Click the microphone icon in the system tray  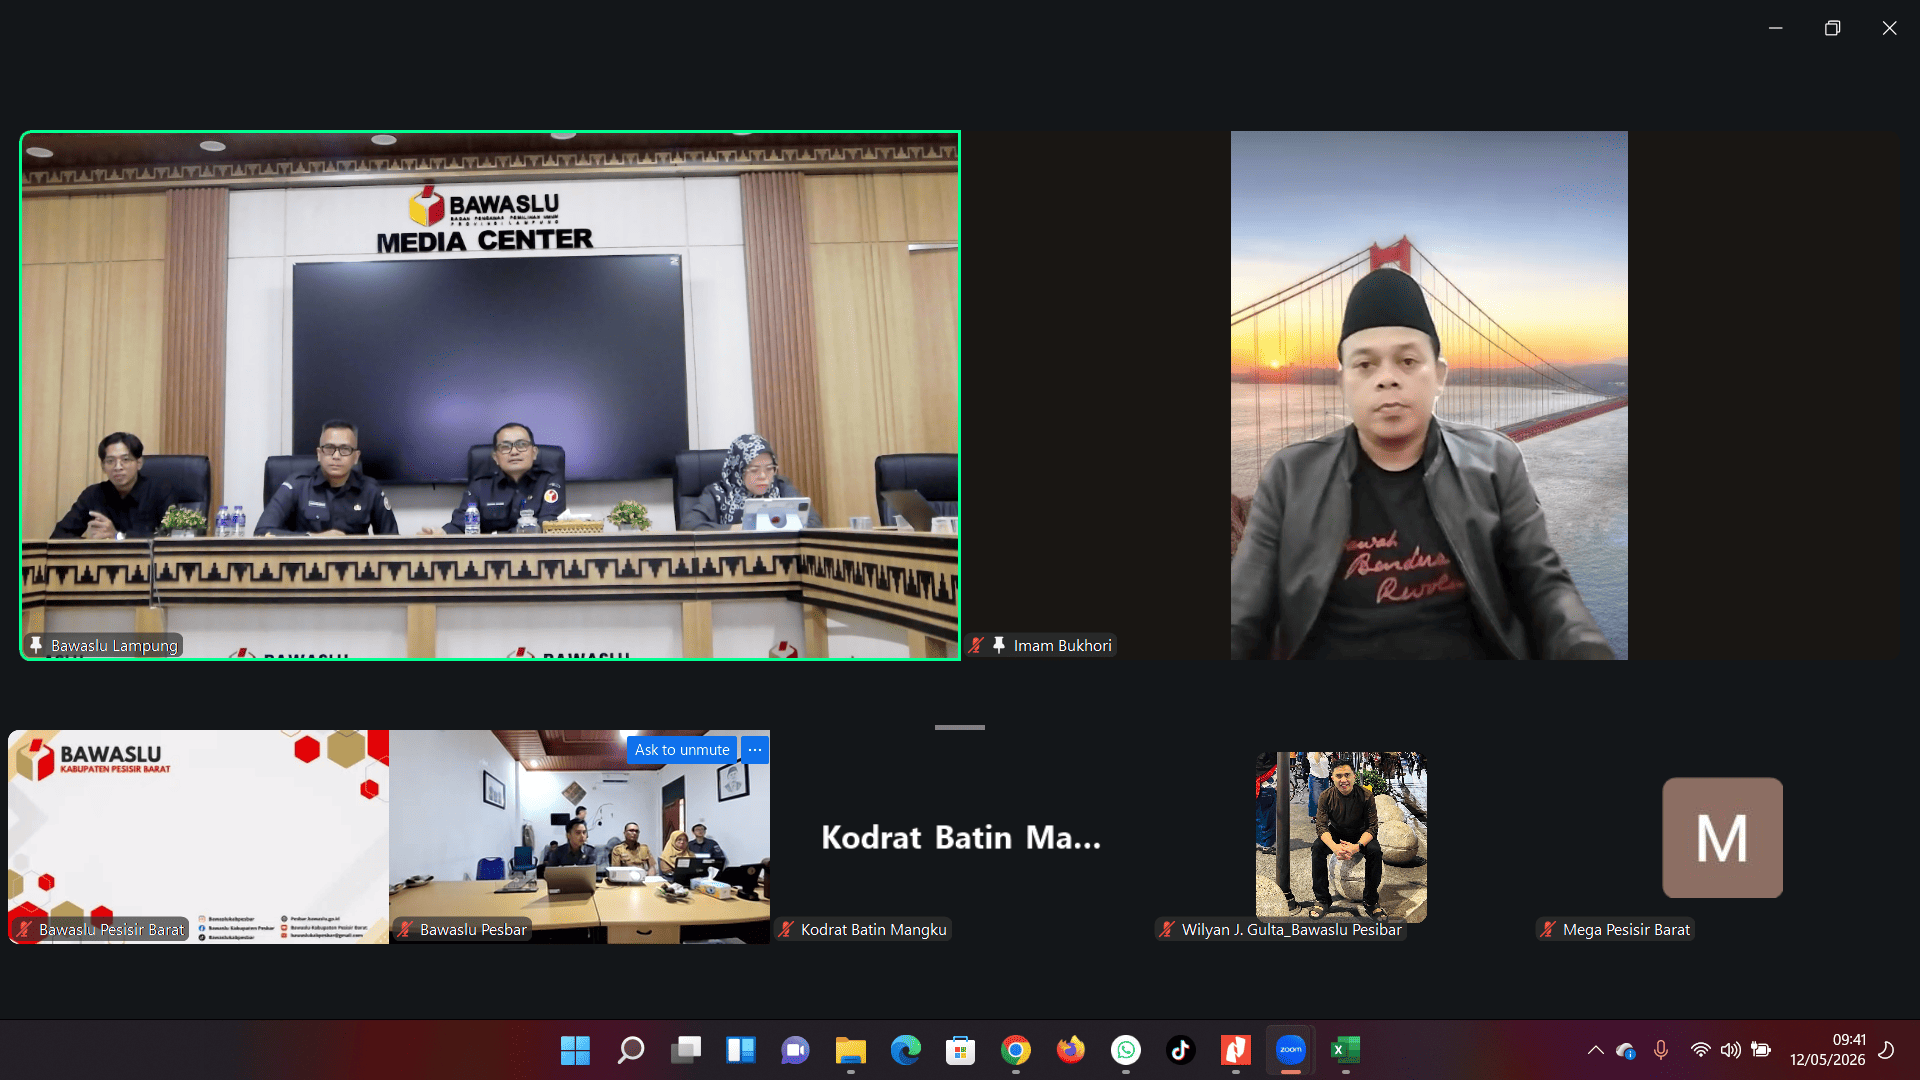(x=1660, y=1050)
